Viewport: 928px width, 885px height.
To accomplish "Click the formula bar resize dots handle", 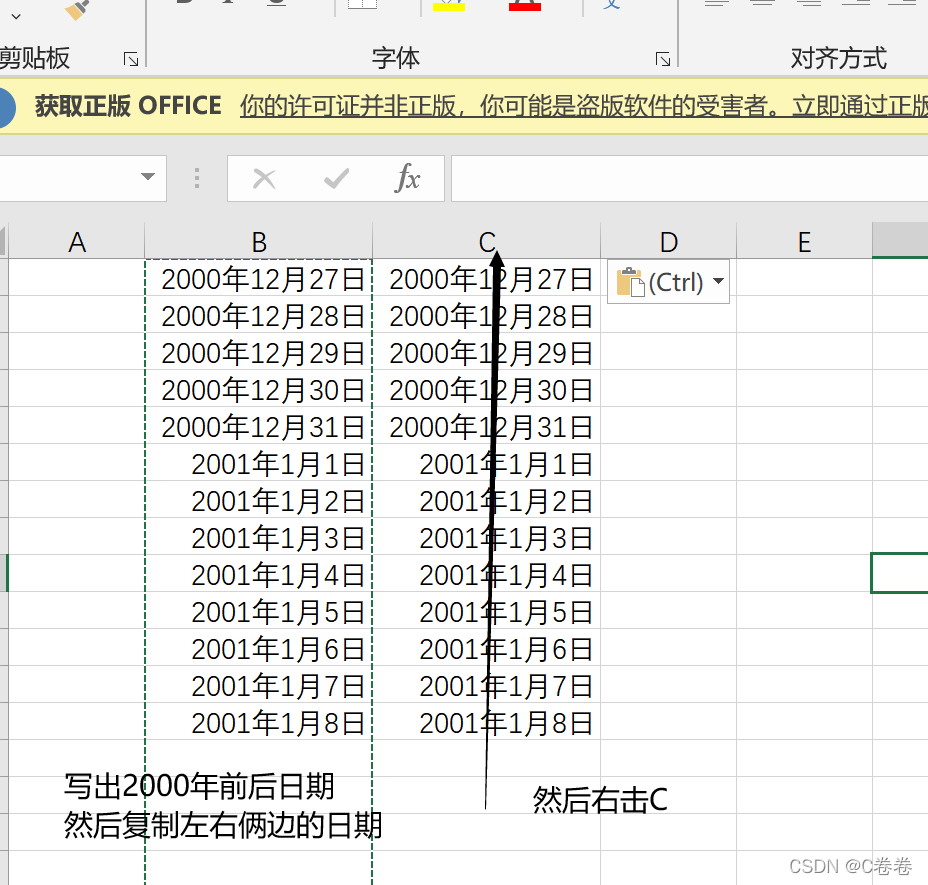I will pyautogui.click(x=197, y=178).
